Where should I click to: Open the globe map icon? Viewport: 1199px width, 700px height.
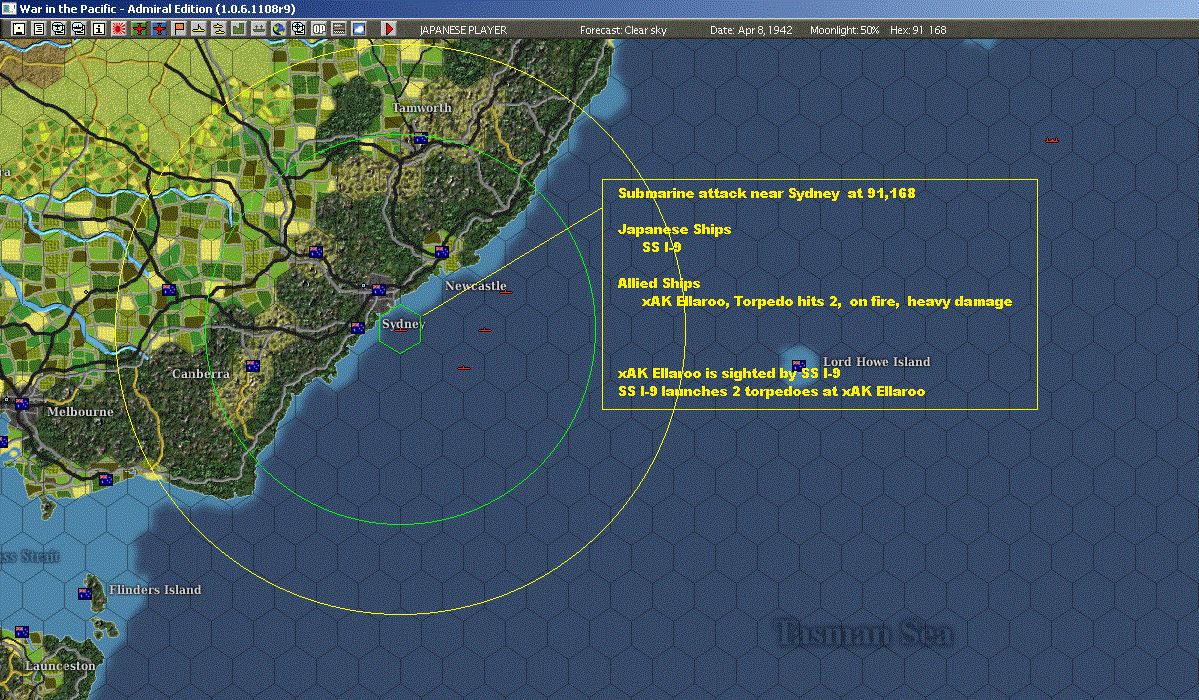click(278, 29)
